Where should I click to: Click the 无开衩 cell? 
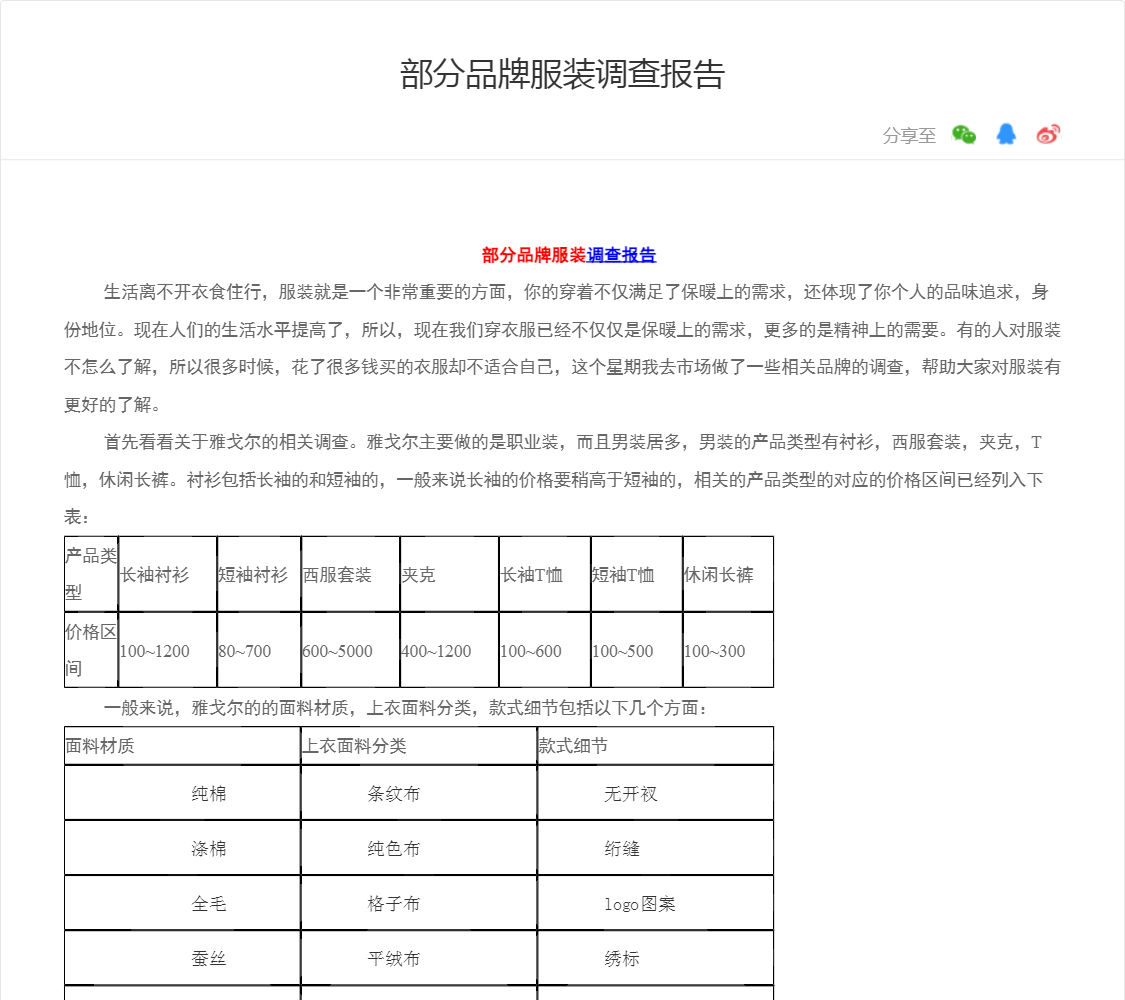(655, 793)
